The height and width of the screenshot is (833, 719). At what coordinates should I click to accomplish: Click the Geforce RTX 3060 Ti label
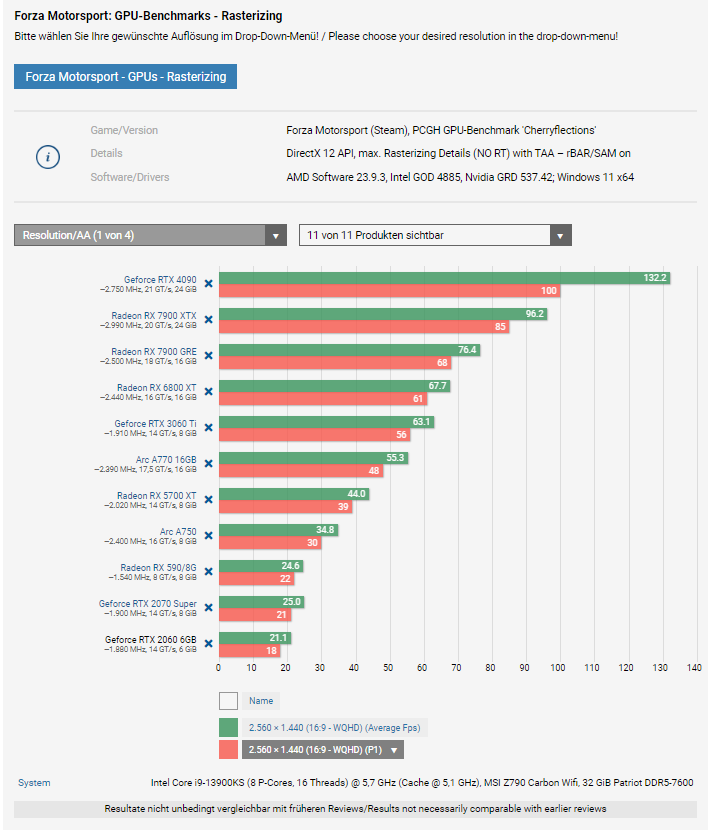point(155,423)
